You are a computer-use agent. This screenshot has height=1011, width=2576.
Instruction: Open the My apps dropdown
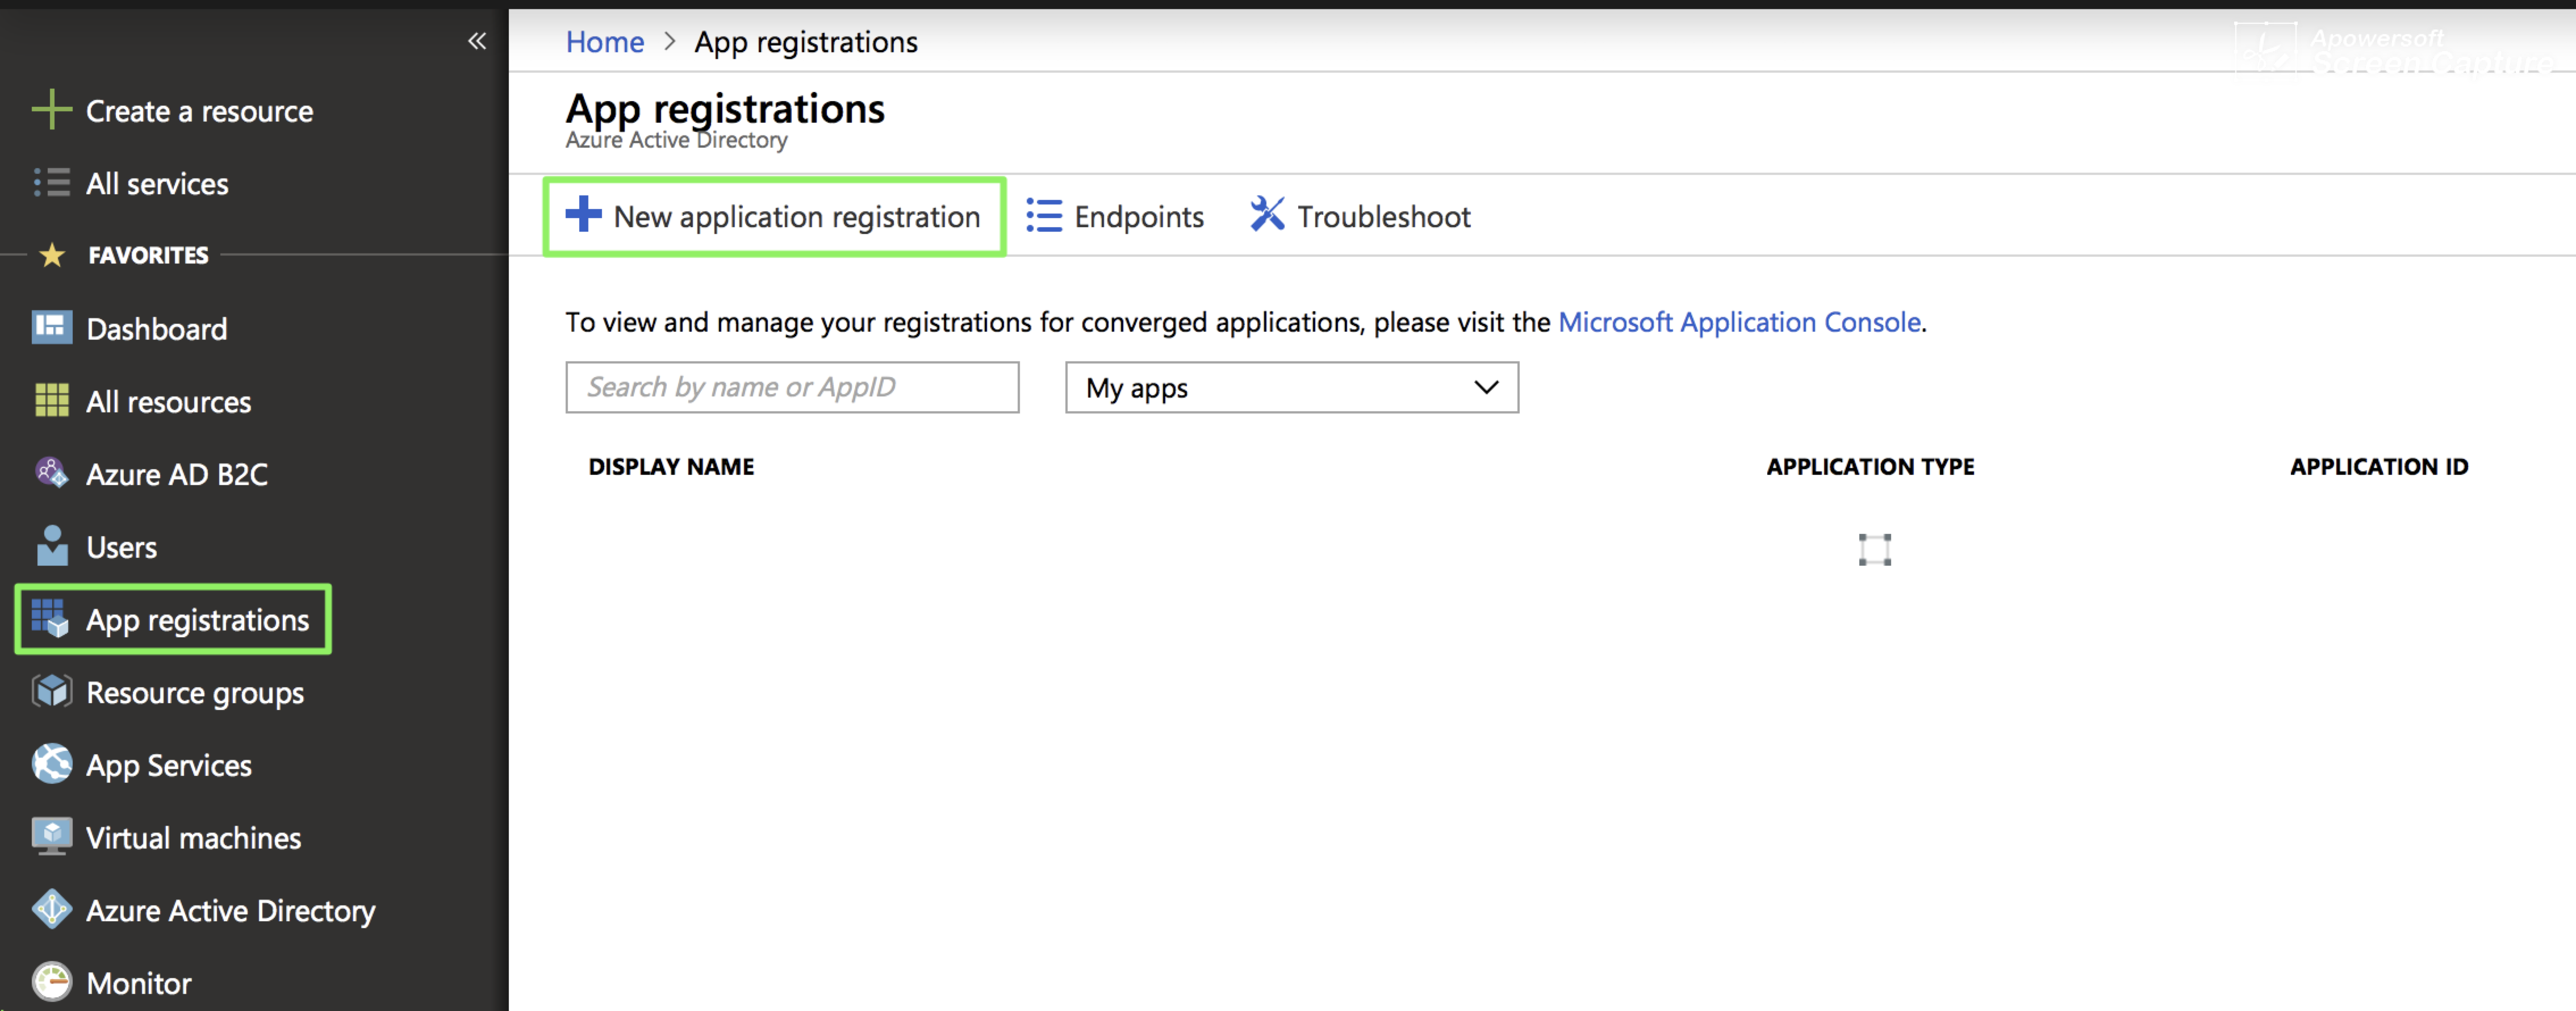(1291, 388)
